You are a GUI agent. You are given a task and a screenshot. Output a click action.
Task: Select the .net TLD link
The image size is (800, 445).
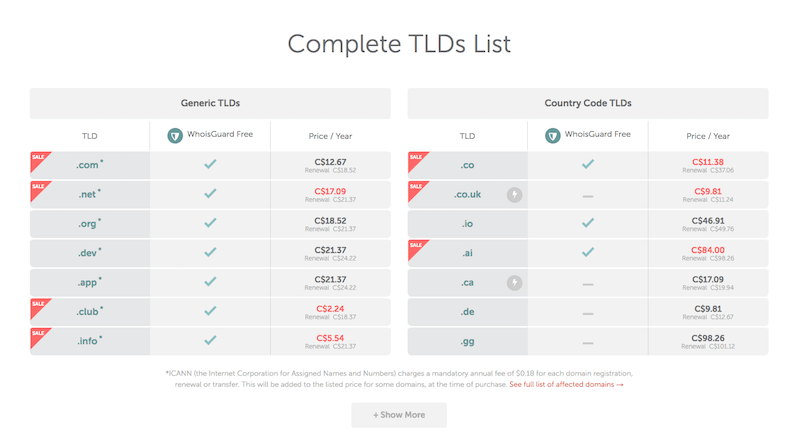(x=87, y=194)
